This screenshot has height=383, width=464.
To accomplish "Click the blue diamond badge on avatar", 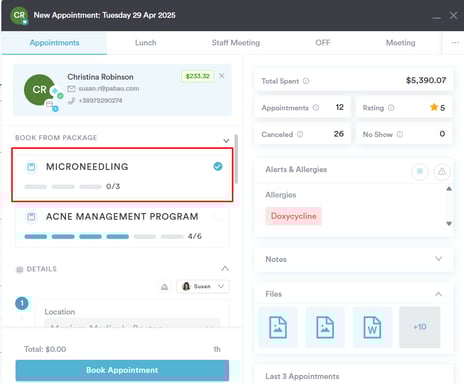I will coord(54,91).
